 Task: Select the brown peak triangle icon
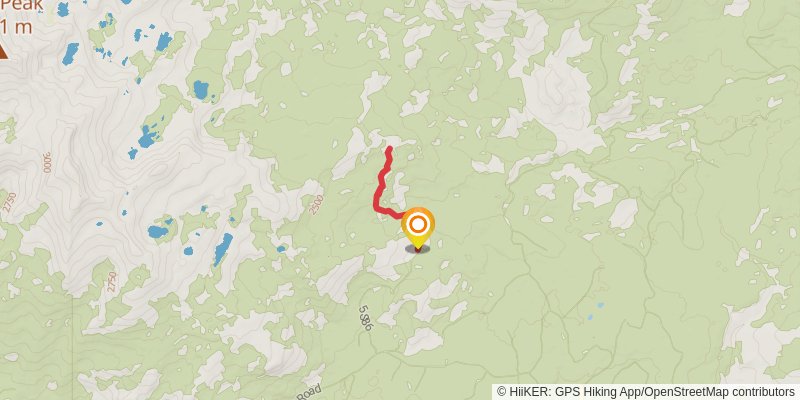[x=3, y=52]
